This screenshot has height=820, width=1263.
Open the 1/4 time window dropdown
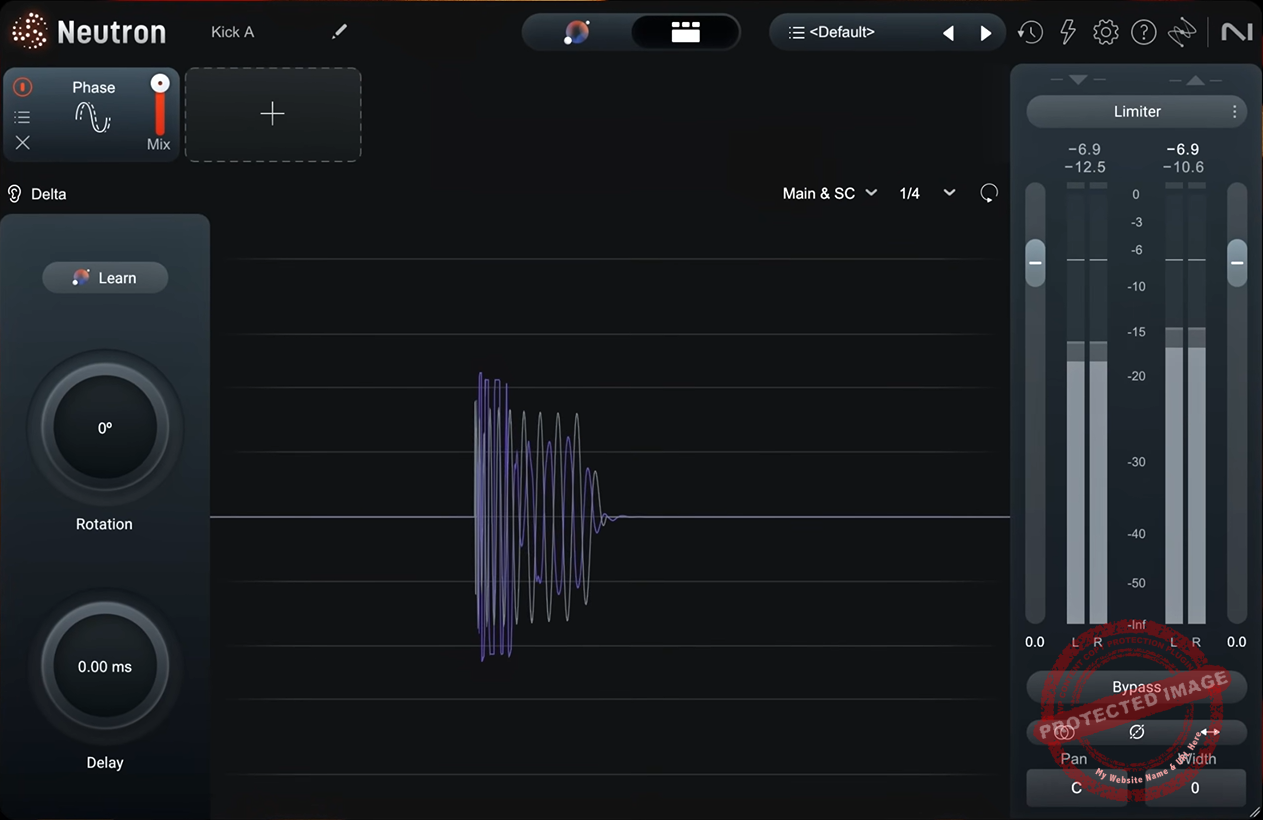927,193
